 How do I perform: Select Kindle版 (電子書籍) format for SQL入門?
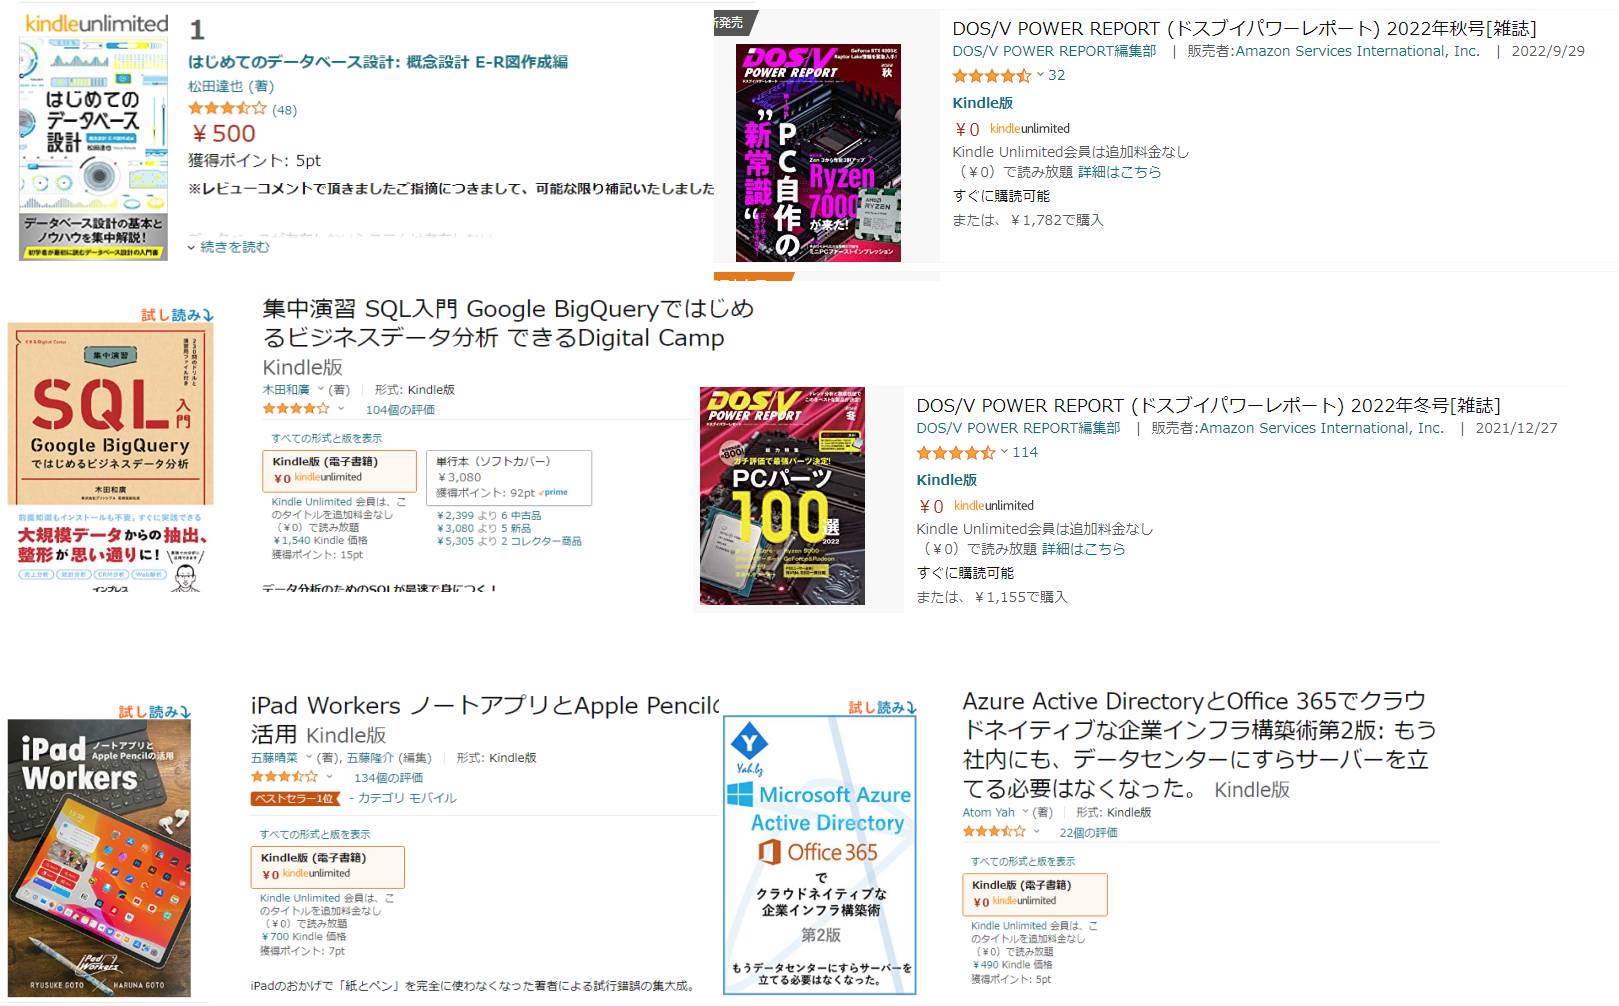pyautogui.click(x=339, y=470)
